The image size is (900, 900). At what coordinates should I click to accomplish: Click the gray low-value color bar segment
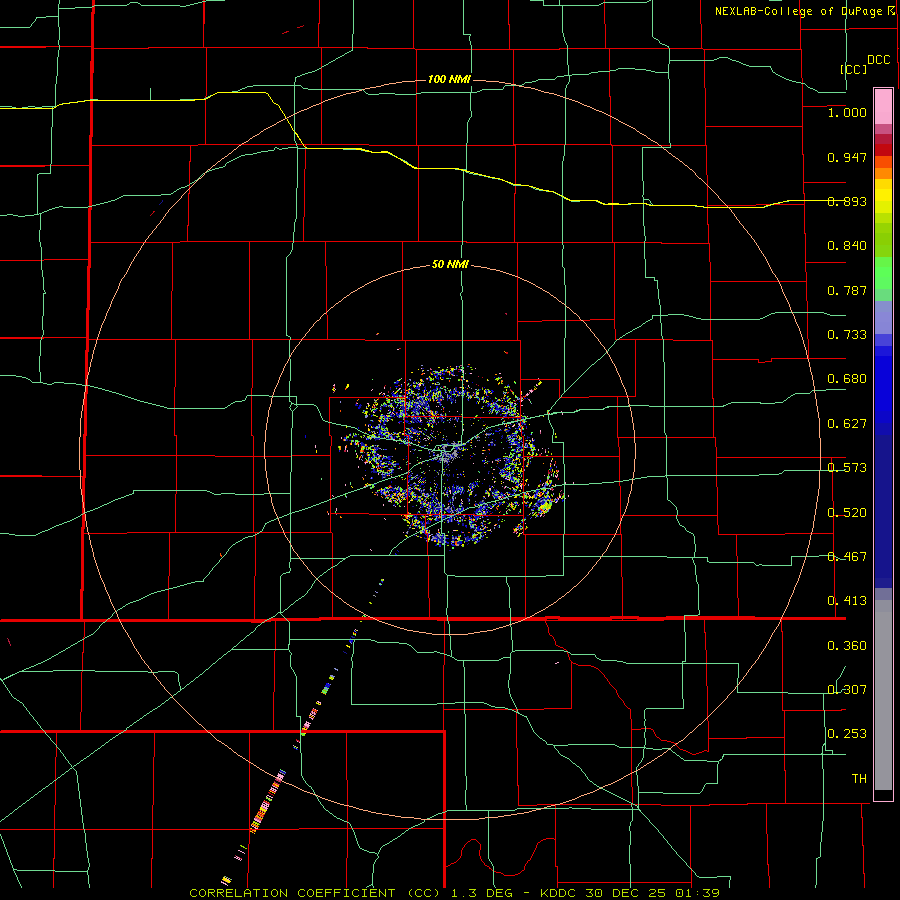[883, 695]
